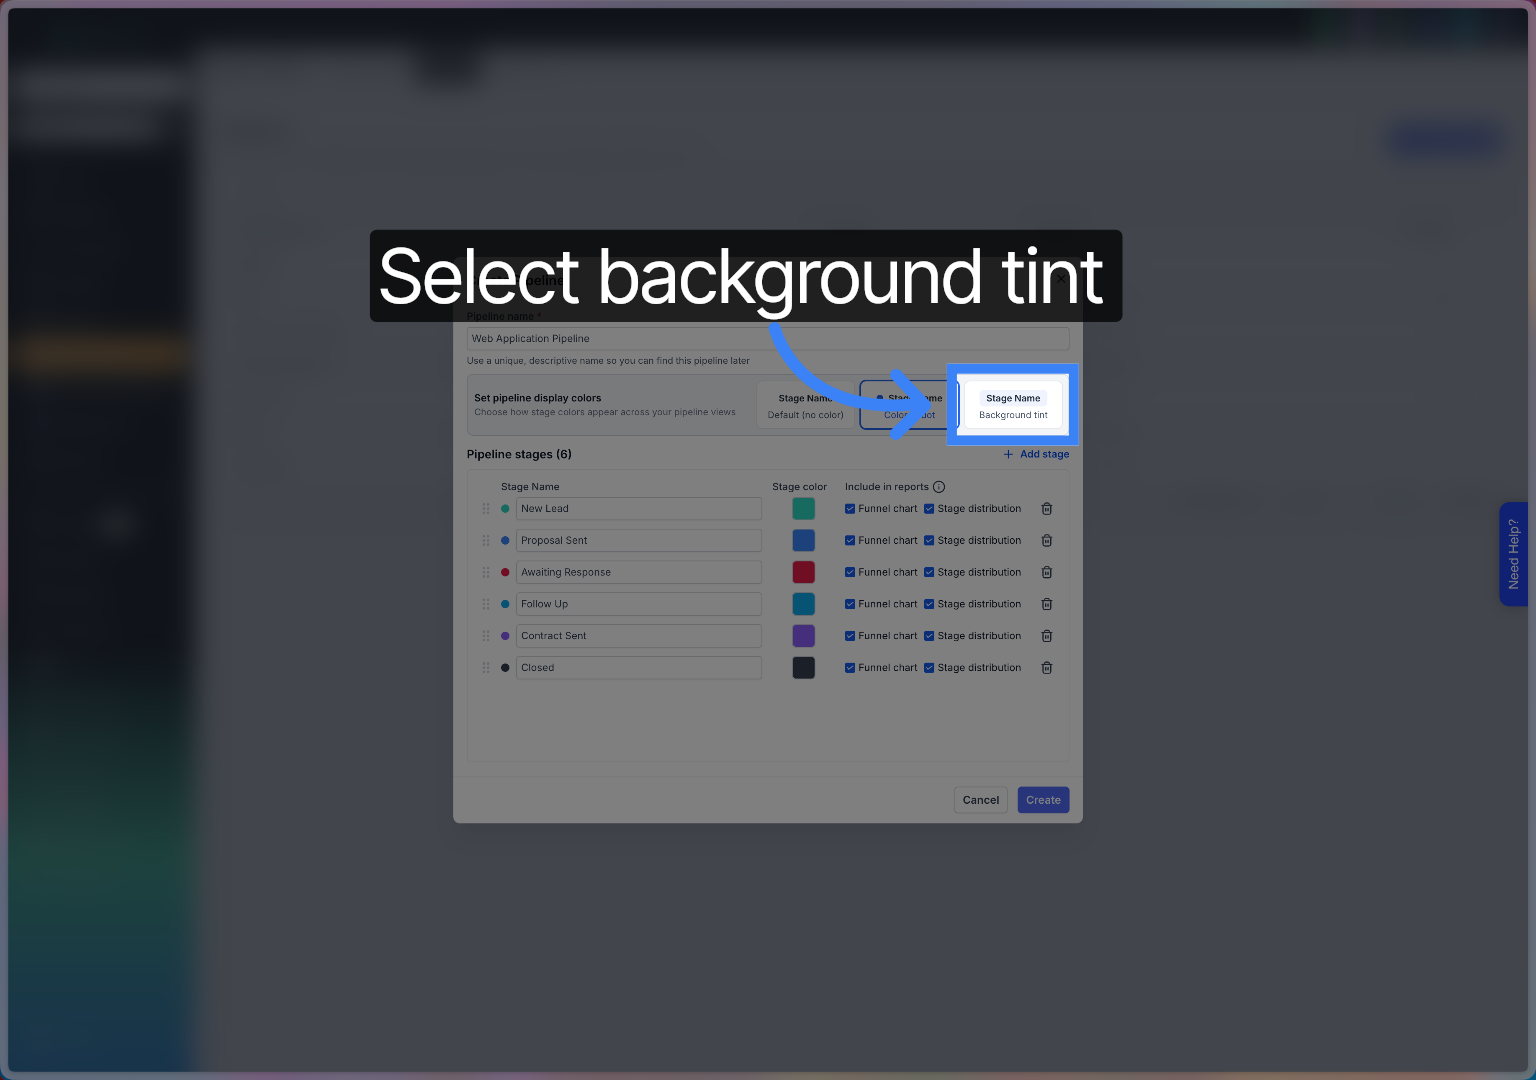The width and height of the screenshot is (1536, 1080).
Task: Grab the Follow Up drag handle
Action: tap(486, 604)
